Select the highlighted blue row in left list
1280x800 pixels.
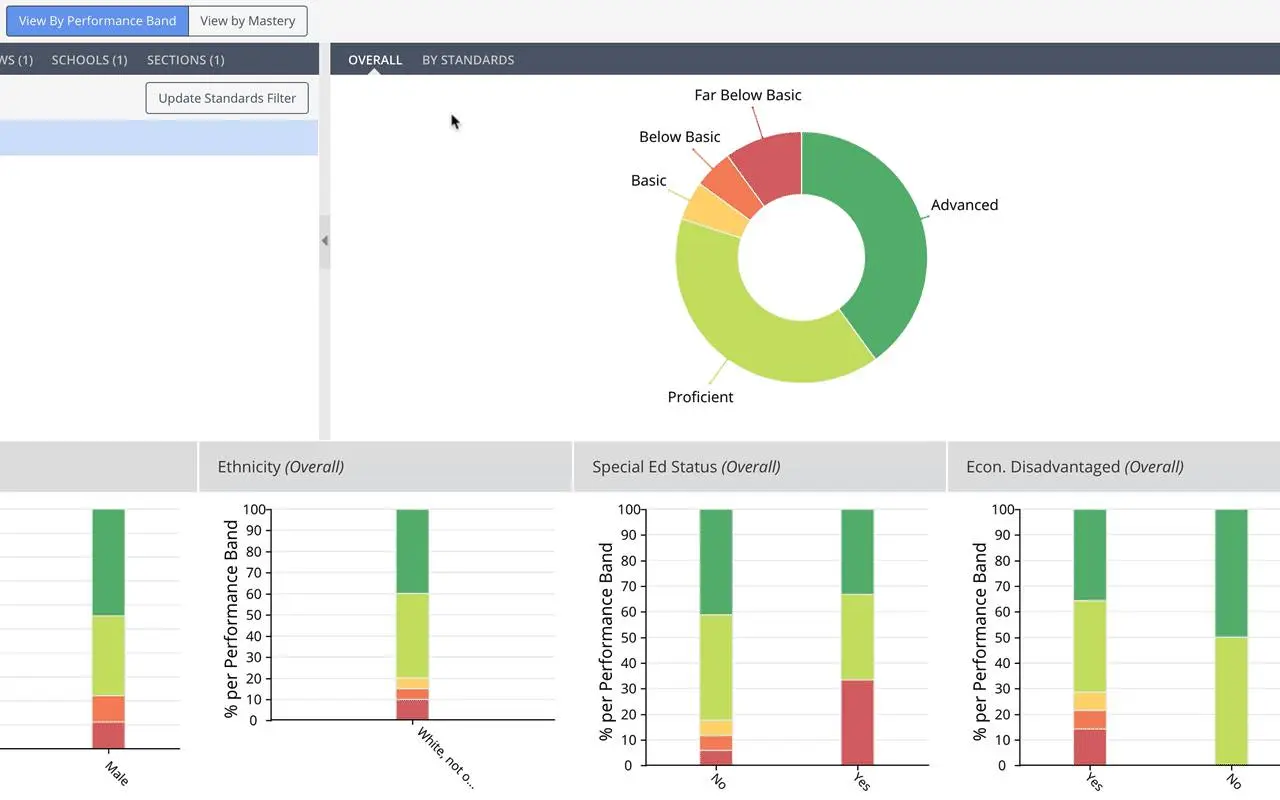159,138
